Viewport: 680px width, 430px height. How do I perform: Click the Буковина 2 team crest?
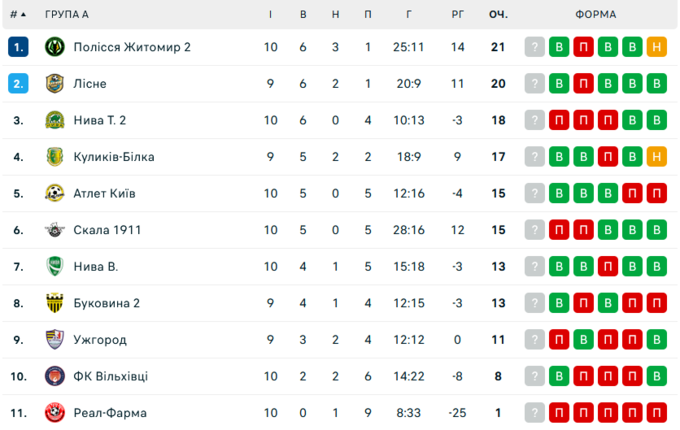[x=54, y=303]
